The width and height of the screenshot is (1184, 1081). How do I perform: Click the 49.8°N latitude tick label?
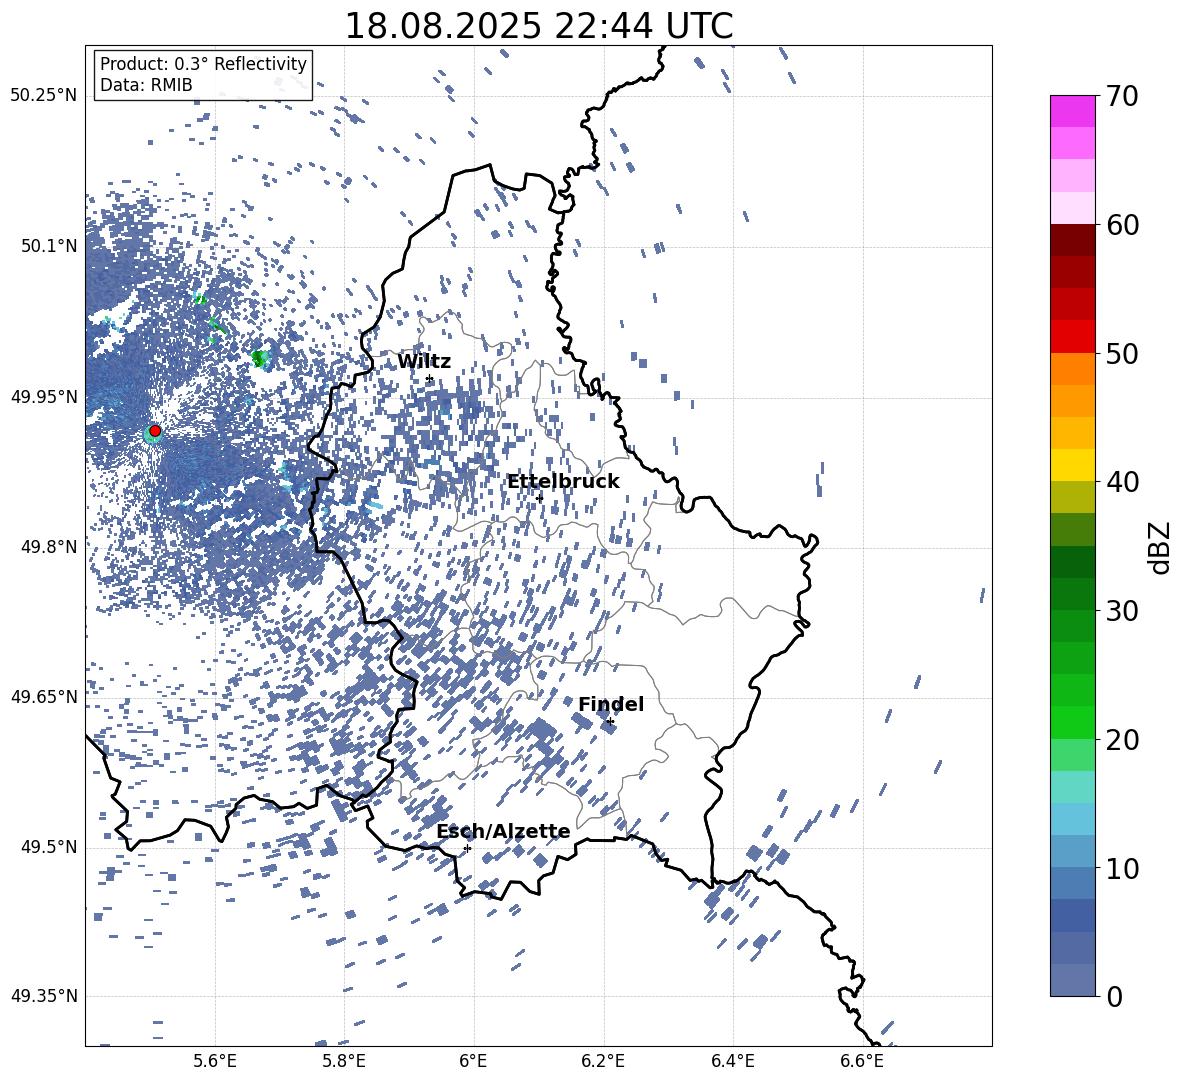pos(50,547)
